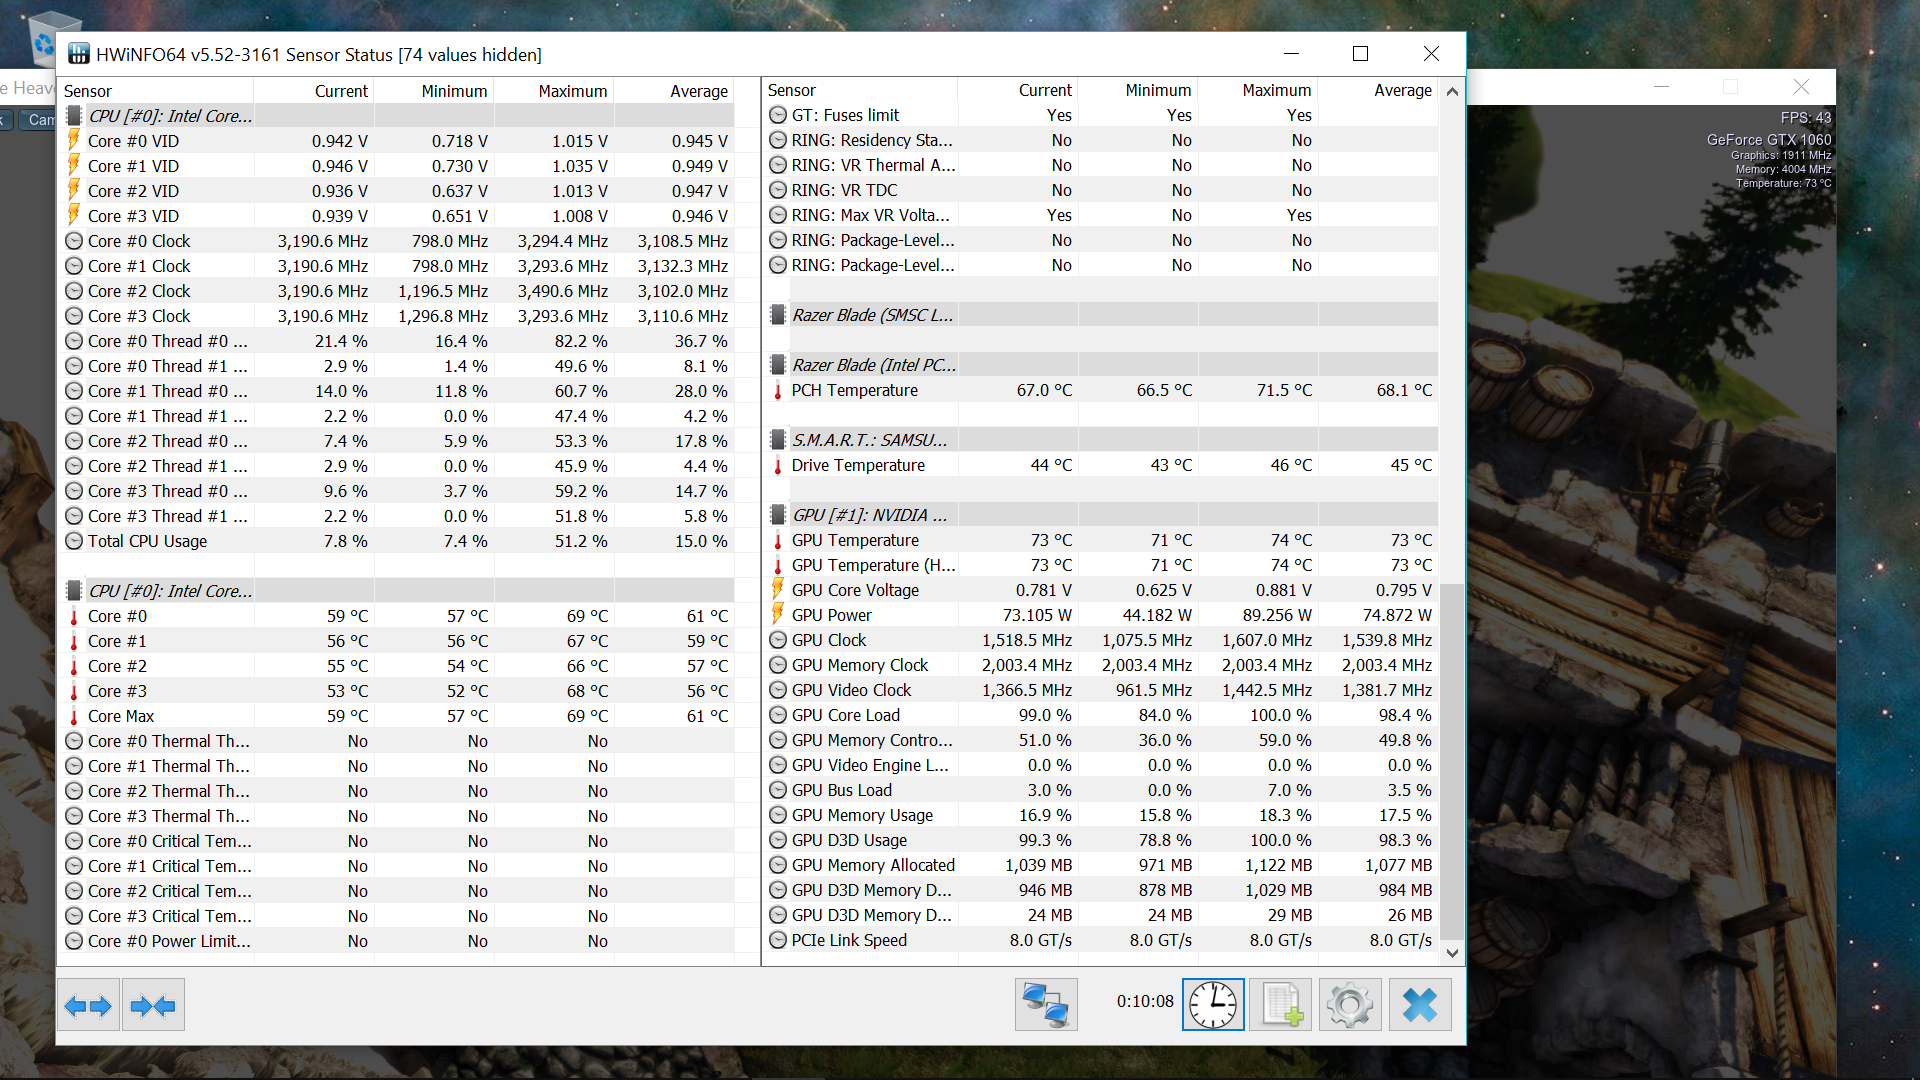Click chip icon of Razer Blade (SMSC header
The width and height of the screenshot is (1920, 1080).
pyautogui.click(x=778, y=315)
